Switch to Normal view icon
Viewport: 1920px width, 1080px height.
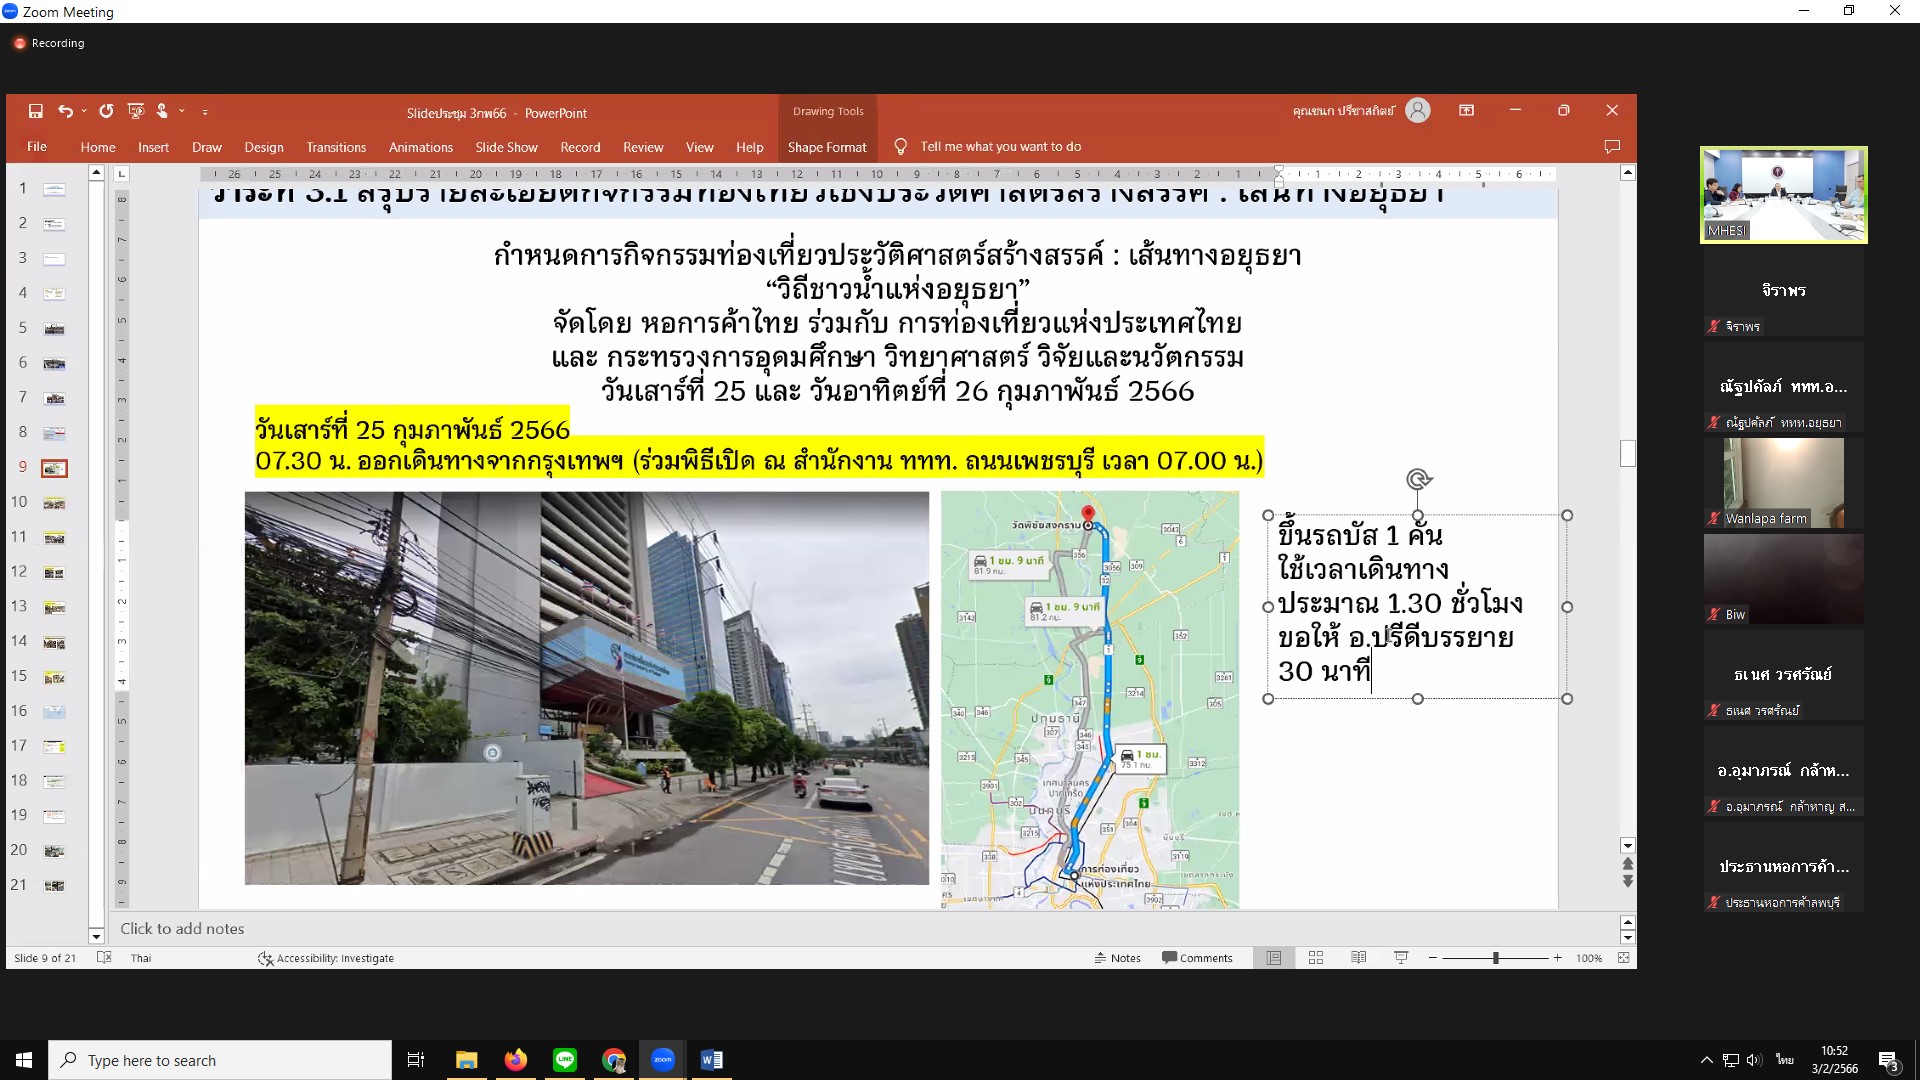[x=1274, y=958]
